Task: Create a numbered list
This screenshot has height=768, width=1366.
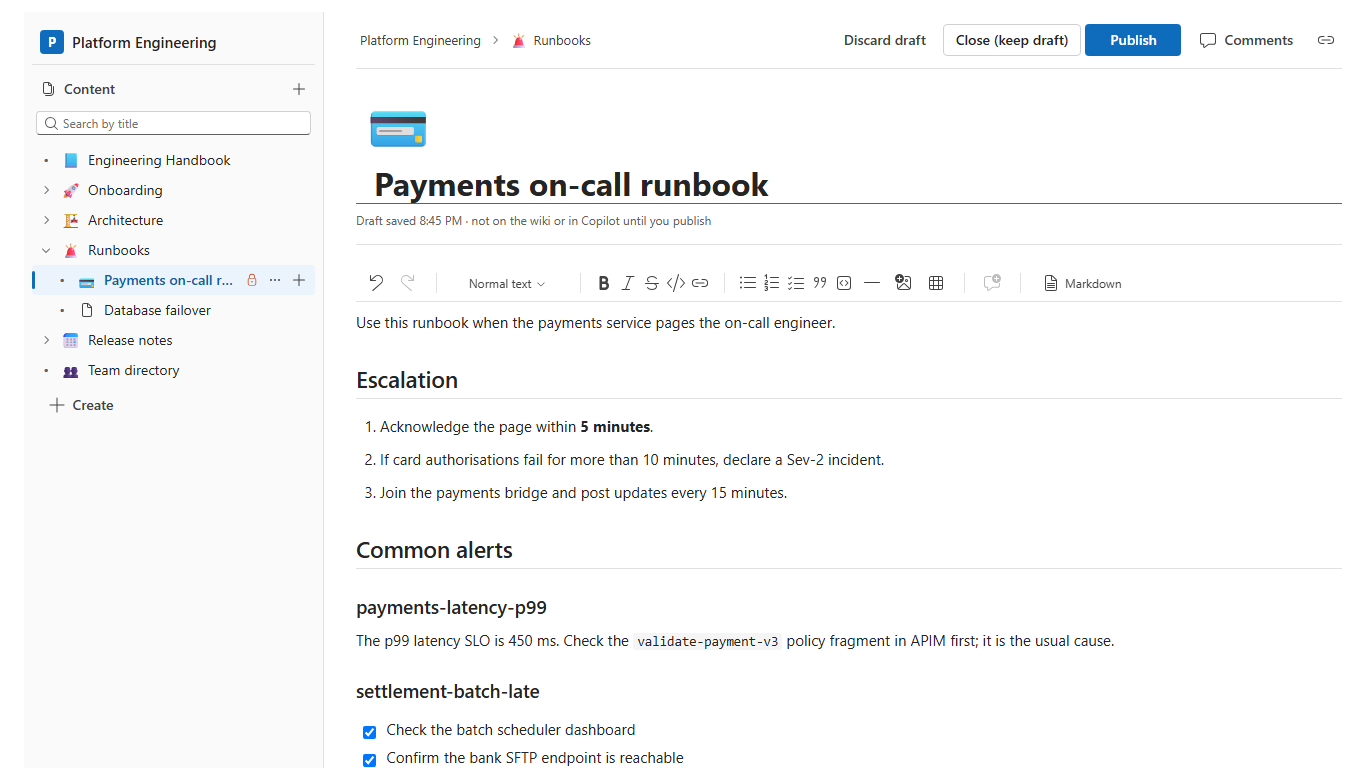Action: pos(772,283)
